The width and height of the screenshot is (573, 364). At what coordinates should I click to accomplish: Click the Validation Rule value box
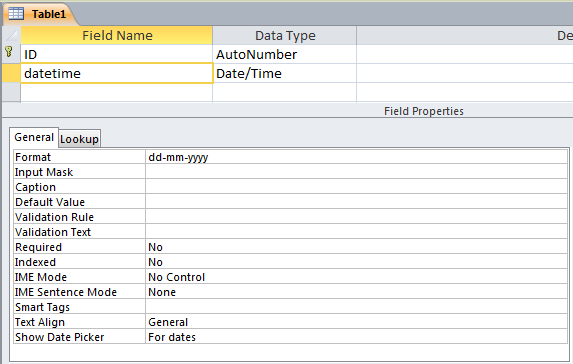click(x=356, y=217)
